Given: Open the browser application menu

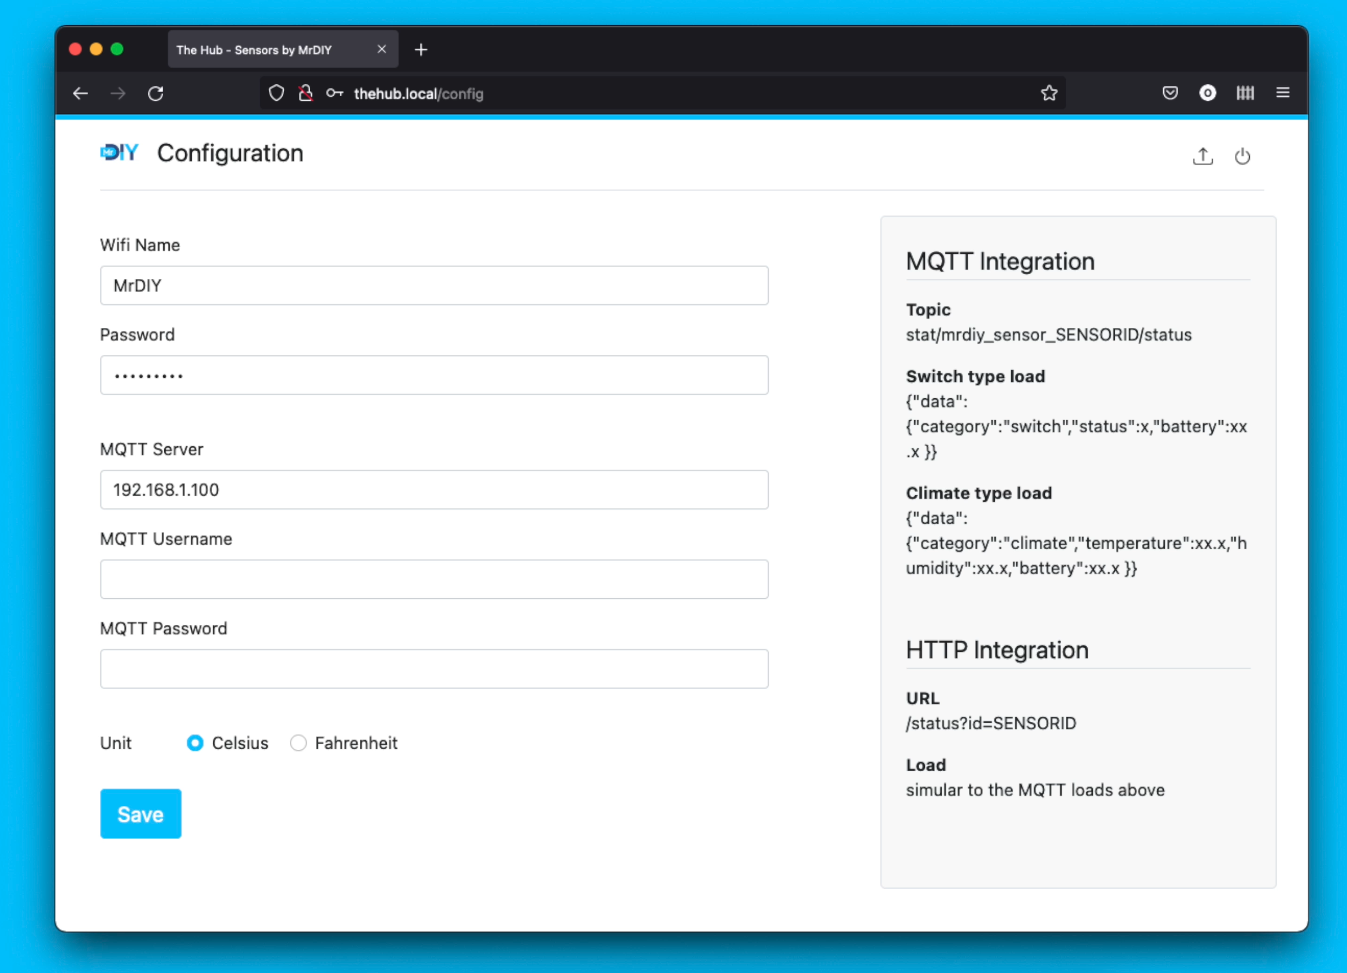Looking at the screenshot, I should click(1283, 92).
